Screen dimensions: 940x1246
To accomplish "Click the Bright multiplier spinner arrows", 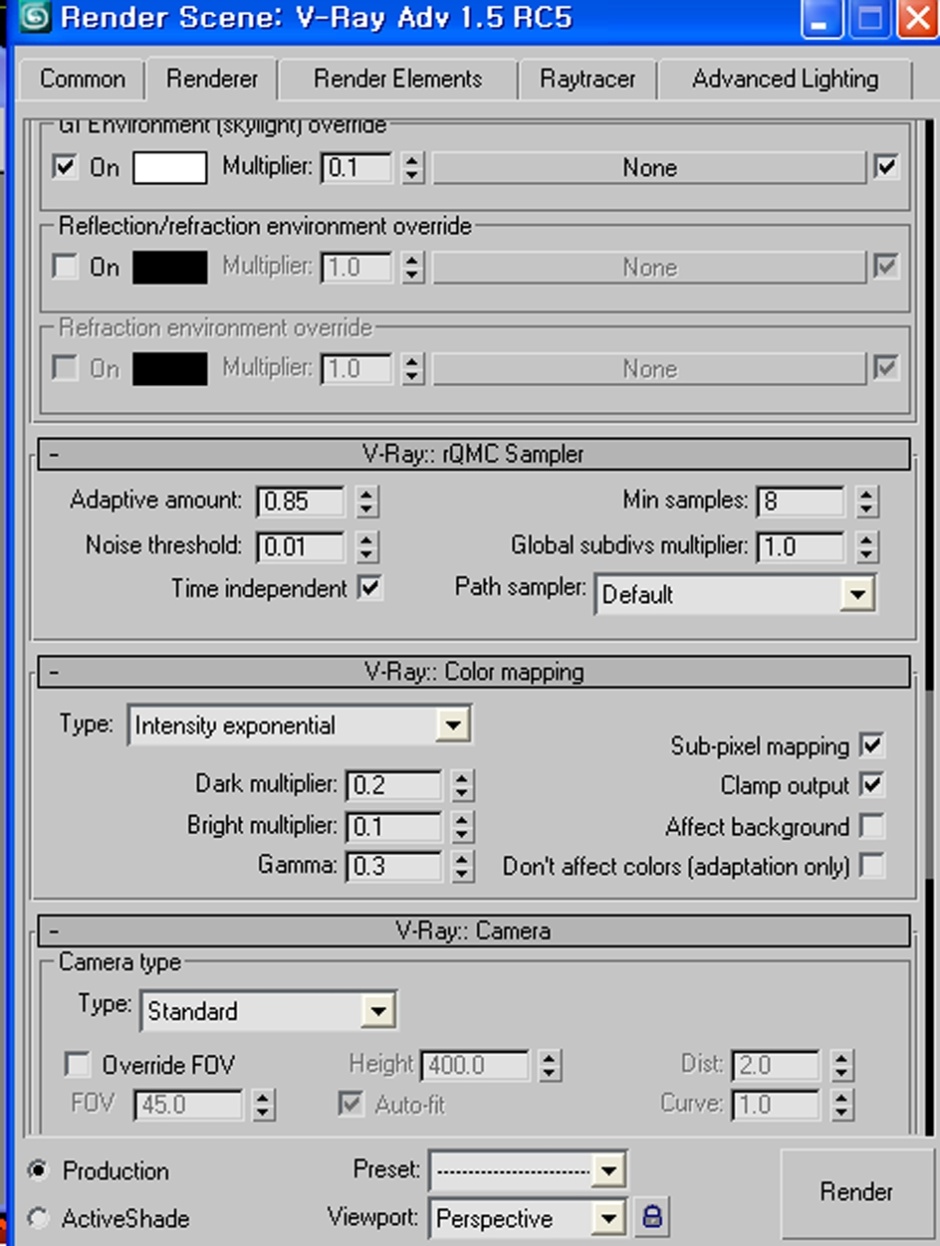I will (x=461, y=827).
